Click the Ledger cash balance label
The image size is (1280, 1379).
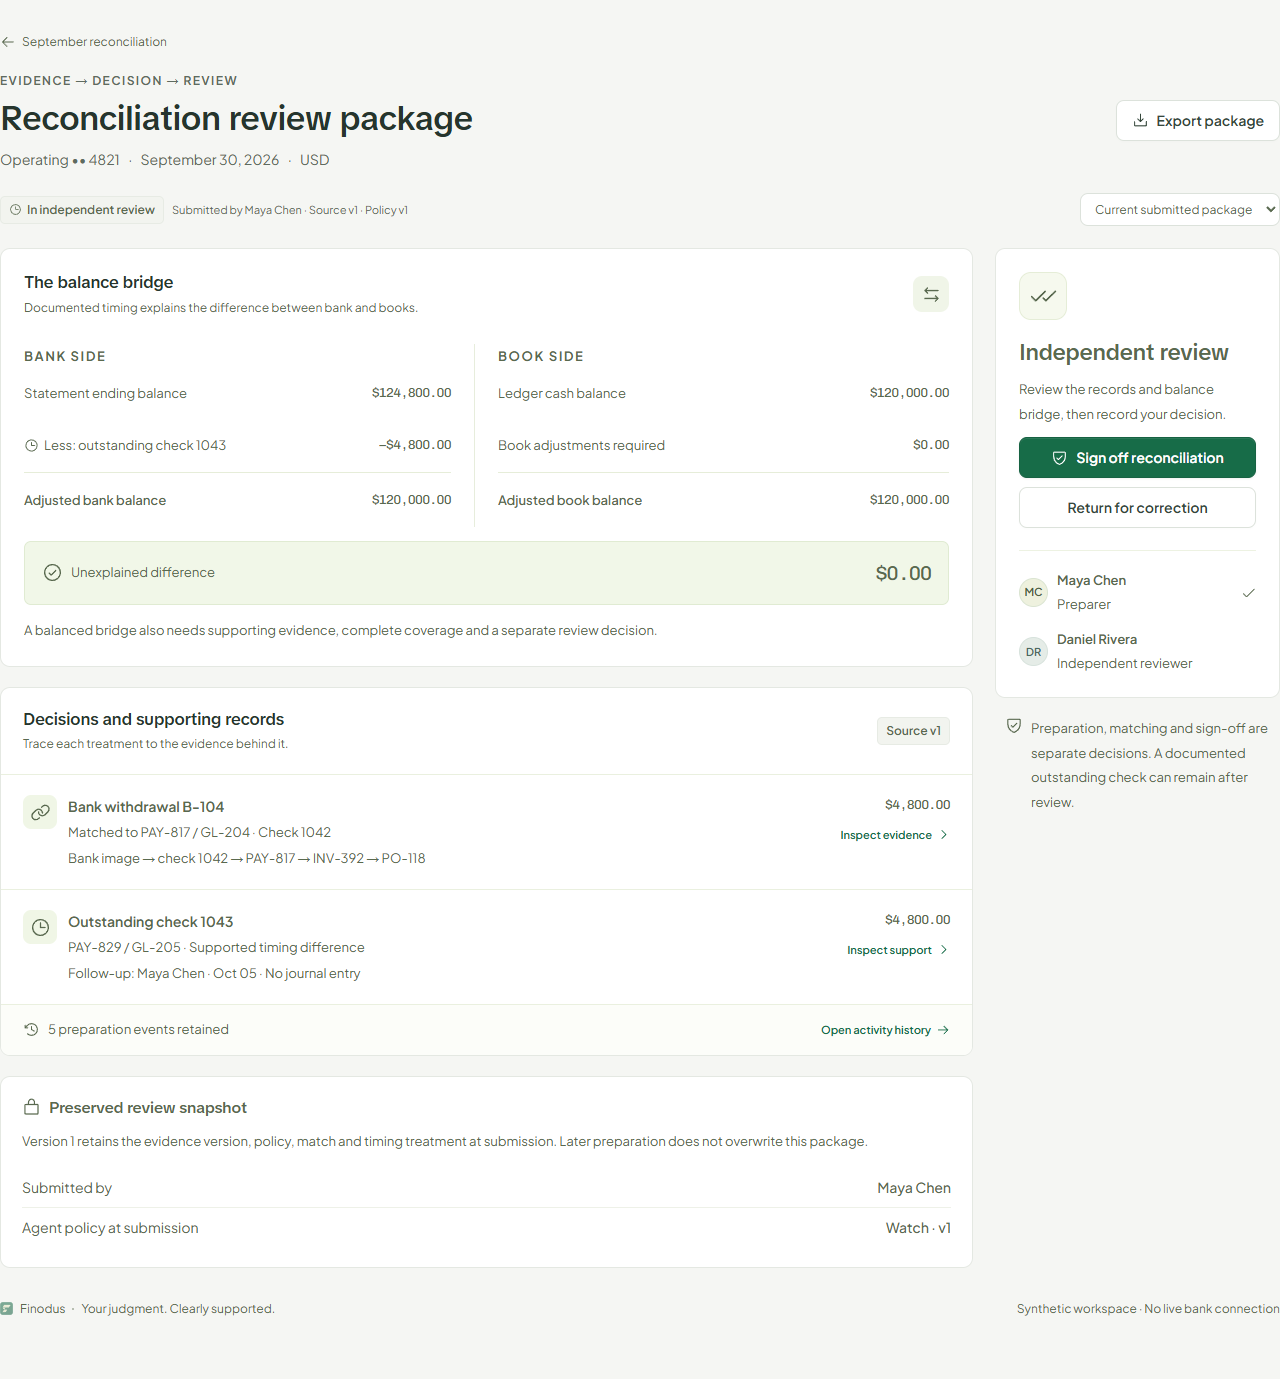point(562,394)
